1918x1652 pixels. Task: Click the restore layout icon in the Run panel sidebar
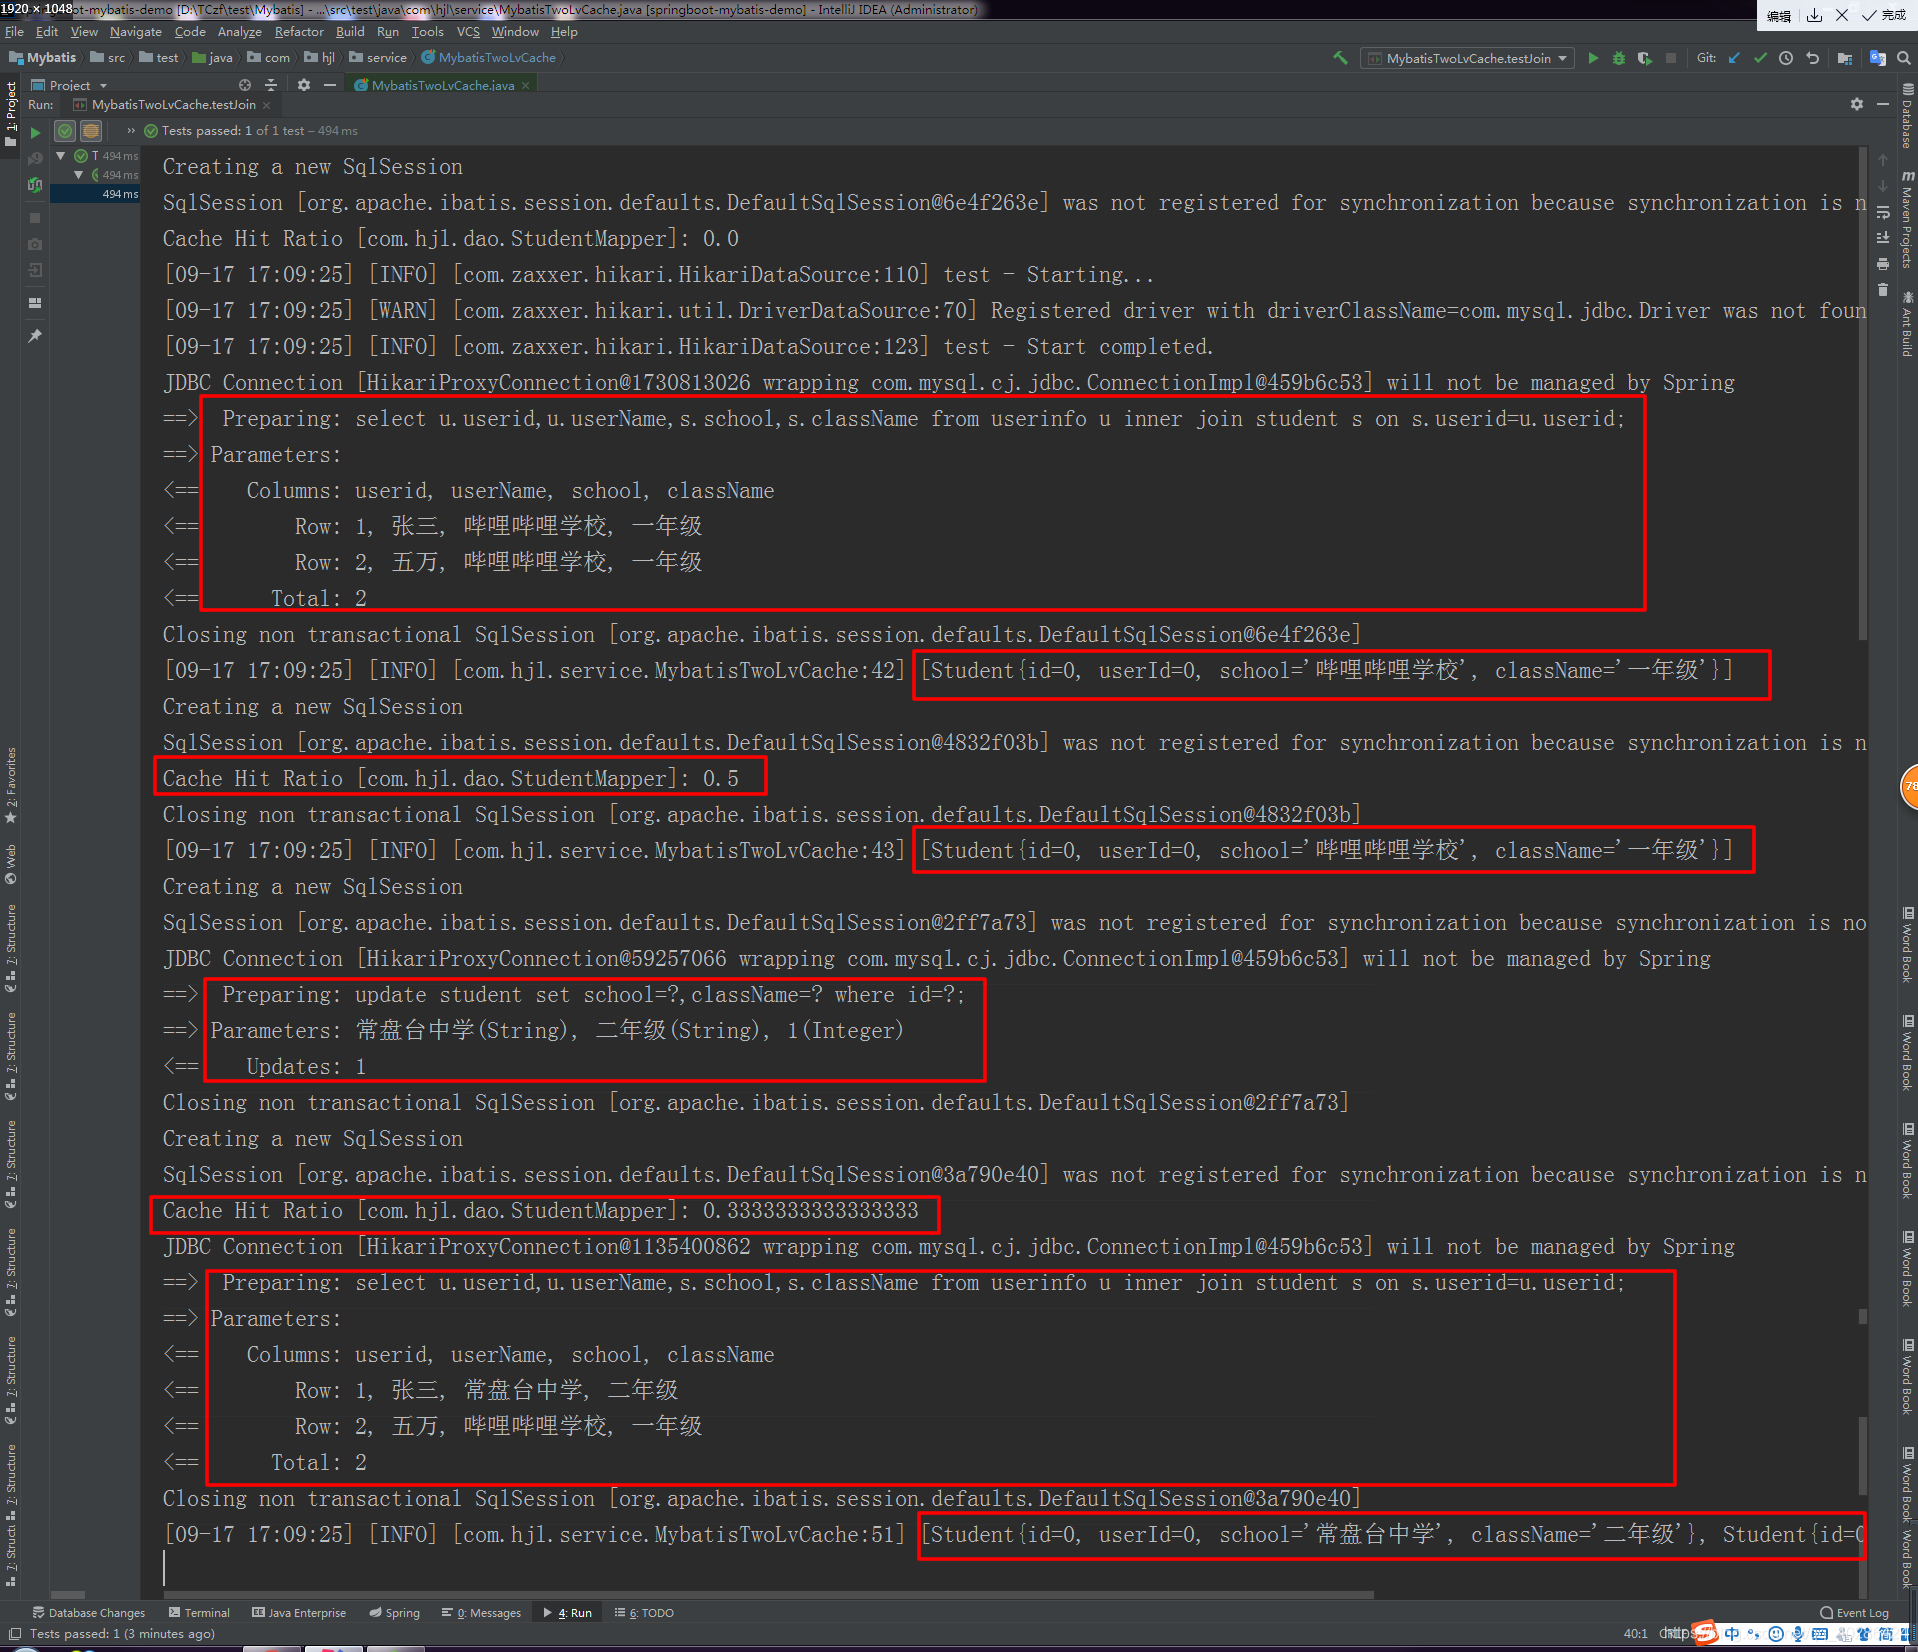pos(35,302)
